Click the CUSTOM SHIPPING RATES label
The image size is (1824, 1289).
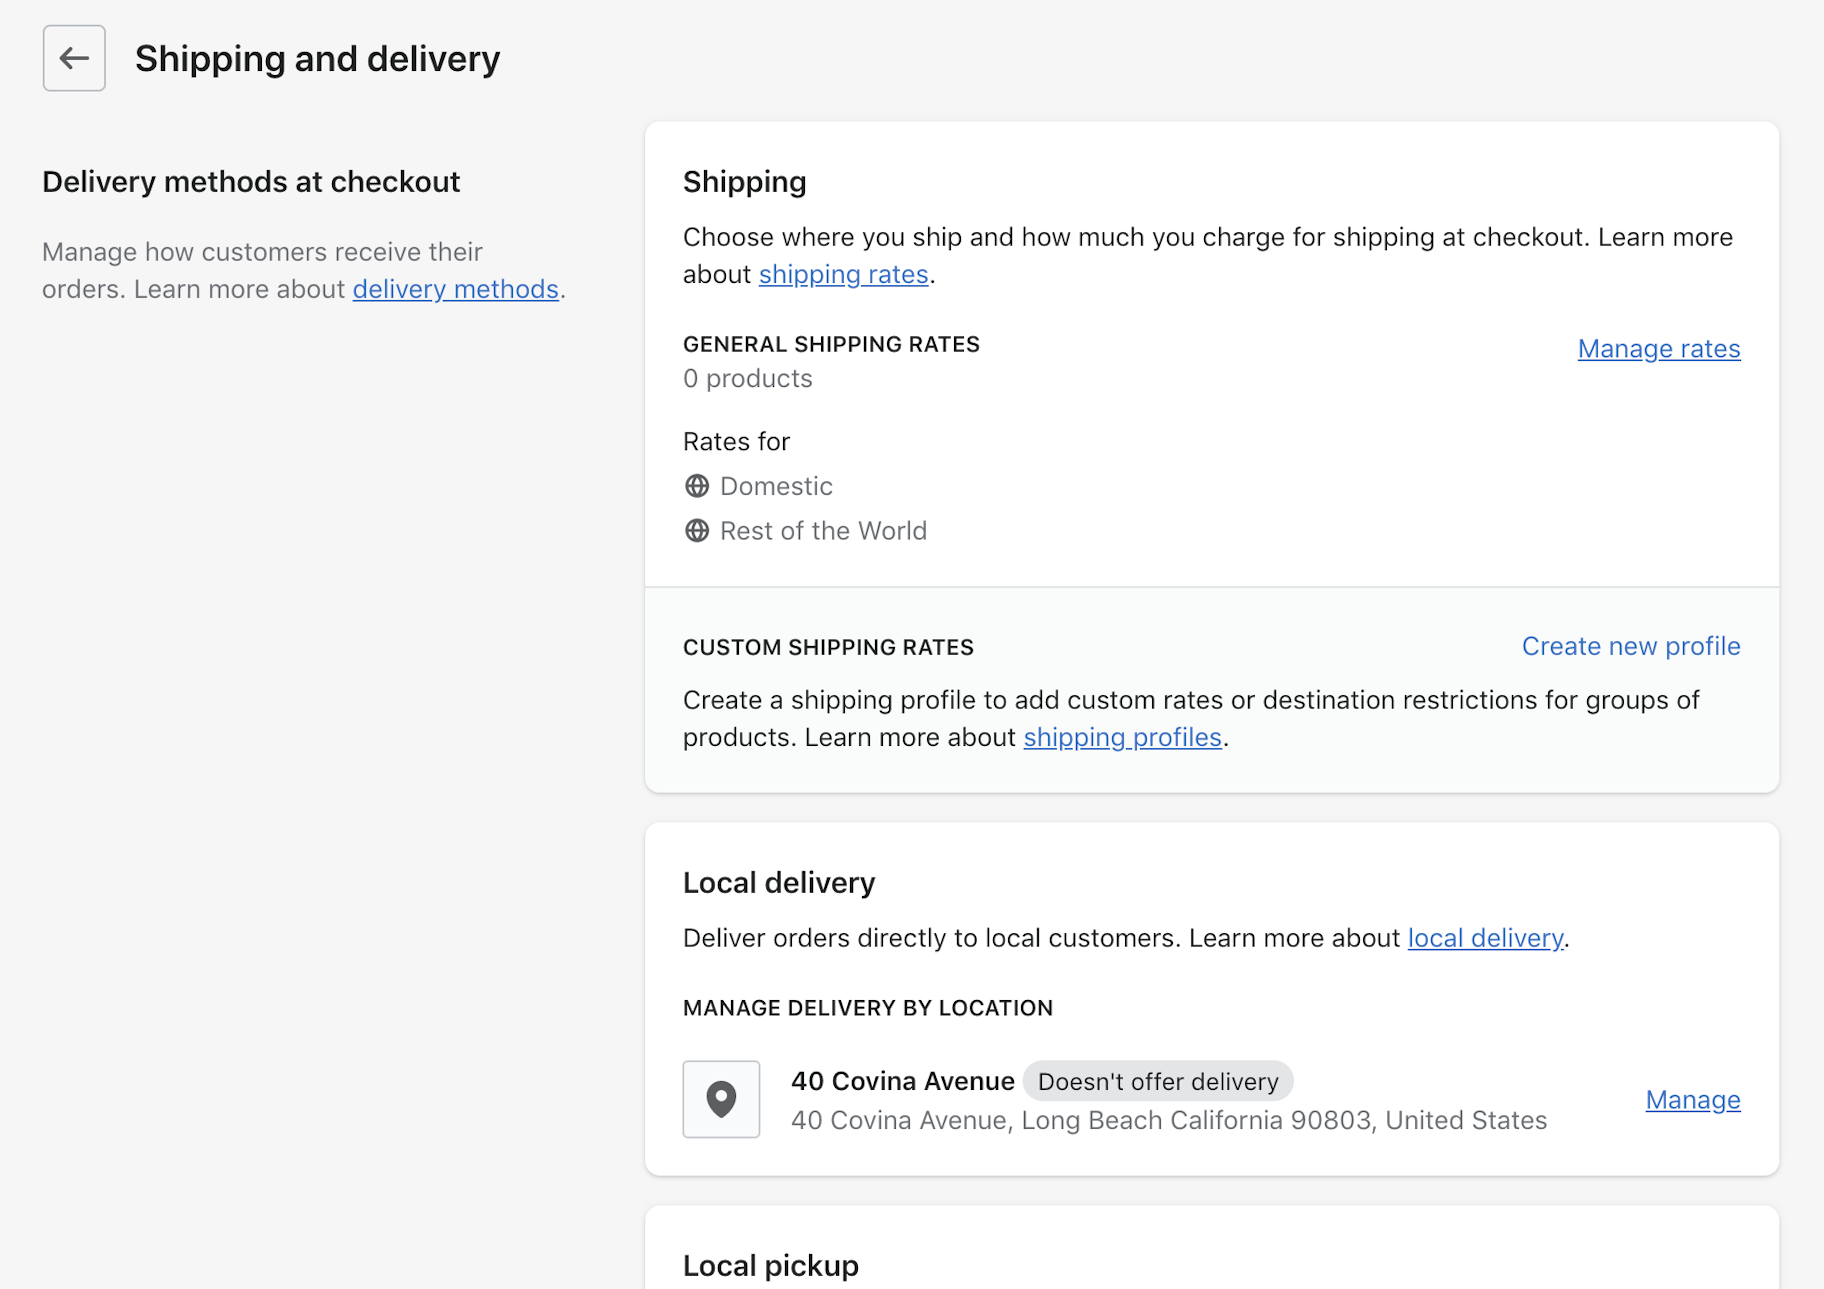pyautogui.click(x=828, y=647)
